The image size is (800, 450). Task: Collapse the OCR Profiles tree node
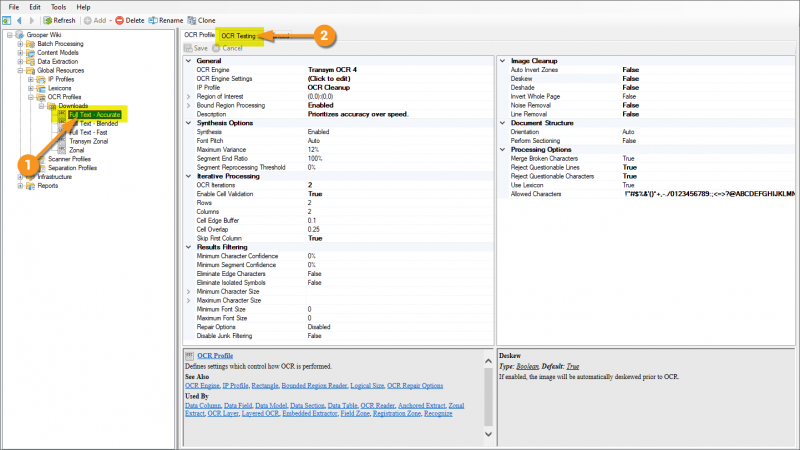[31, 97]
